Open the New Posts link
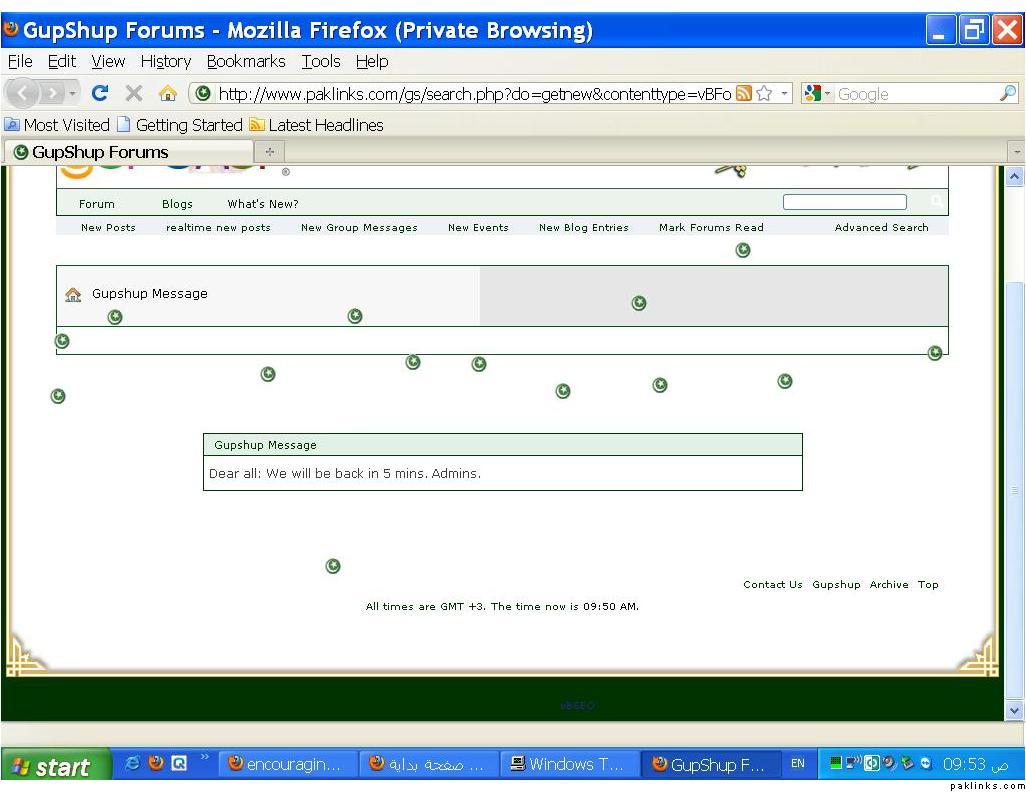The width and height of the screenshot is (1026, 792). pyautogui.click(x=108, y=227)
